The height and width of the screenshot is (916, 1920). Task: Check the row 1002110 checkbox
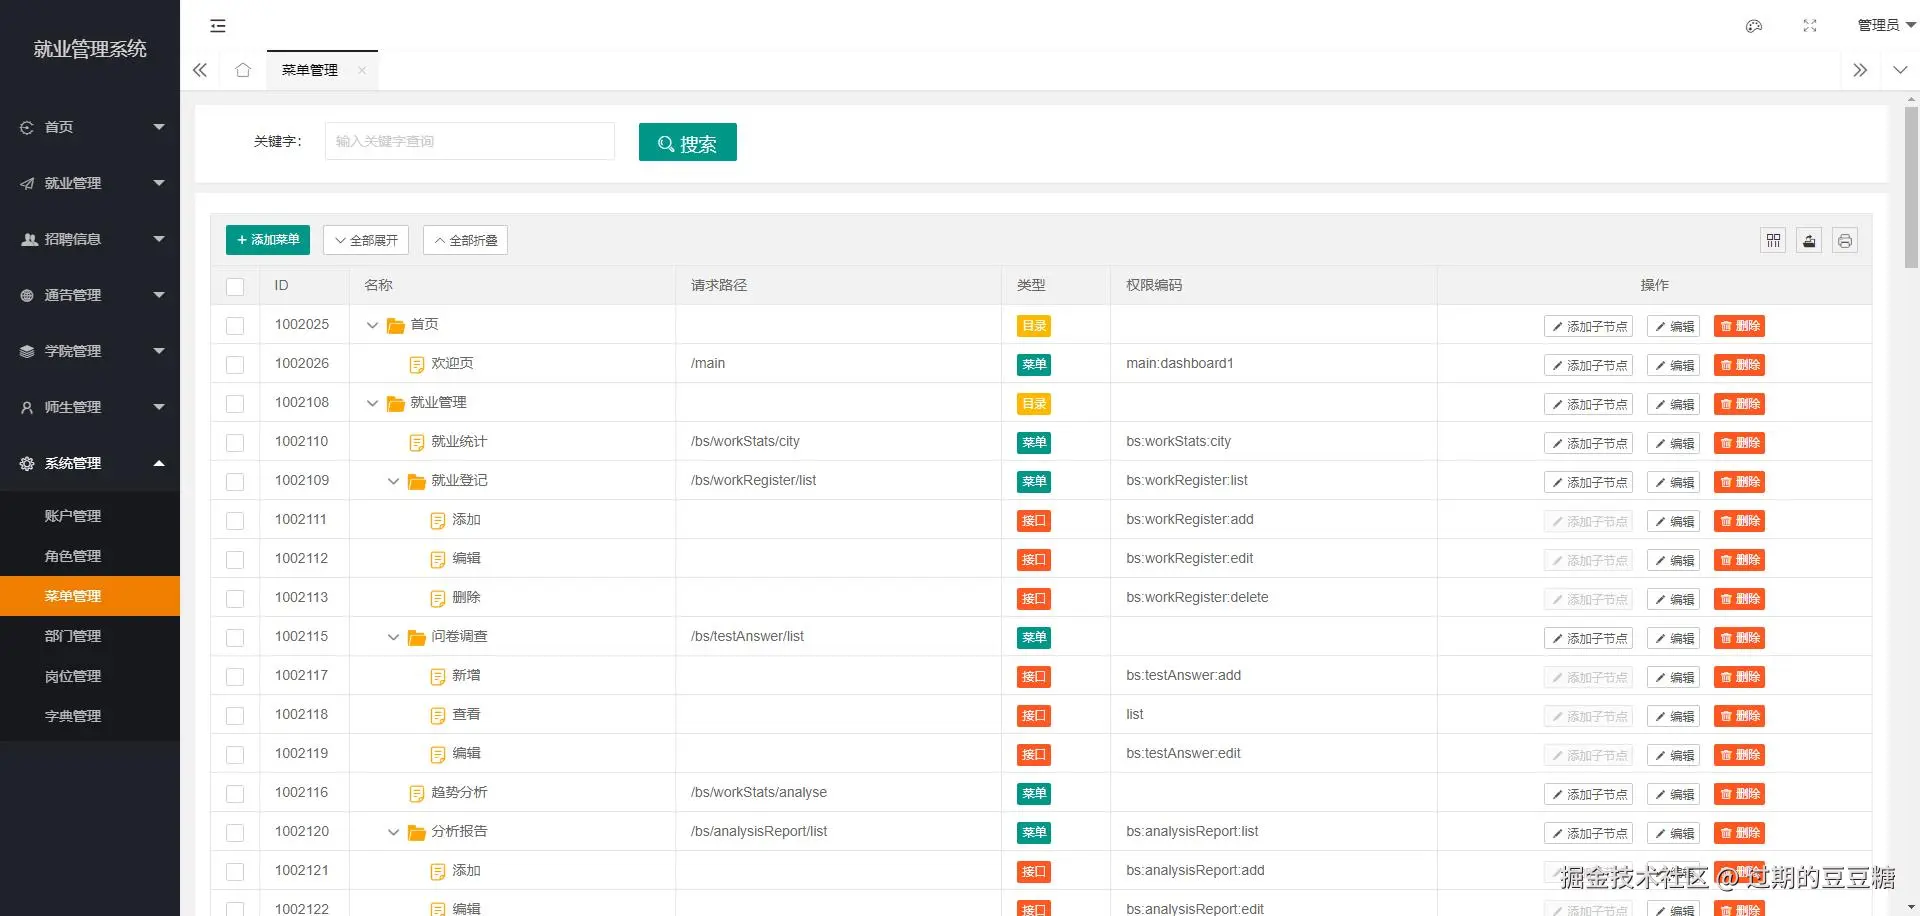point(235,442)
